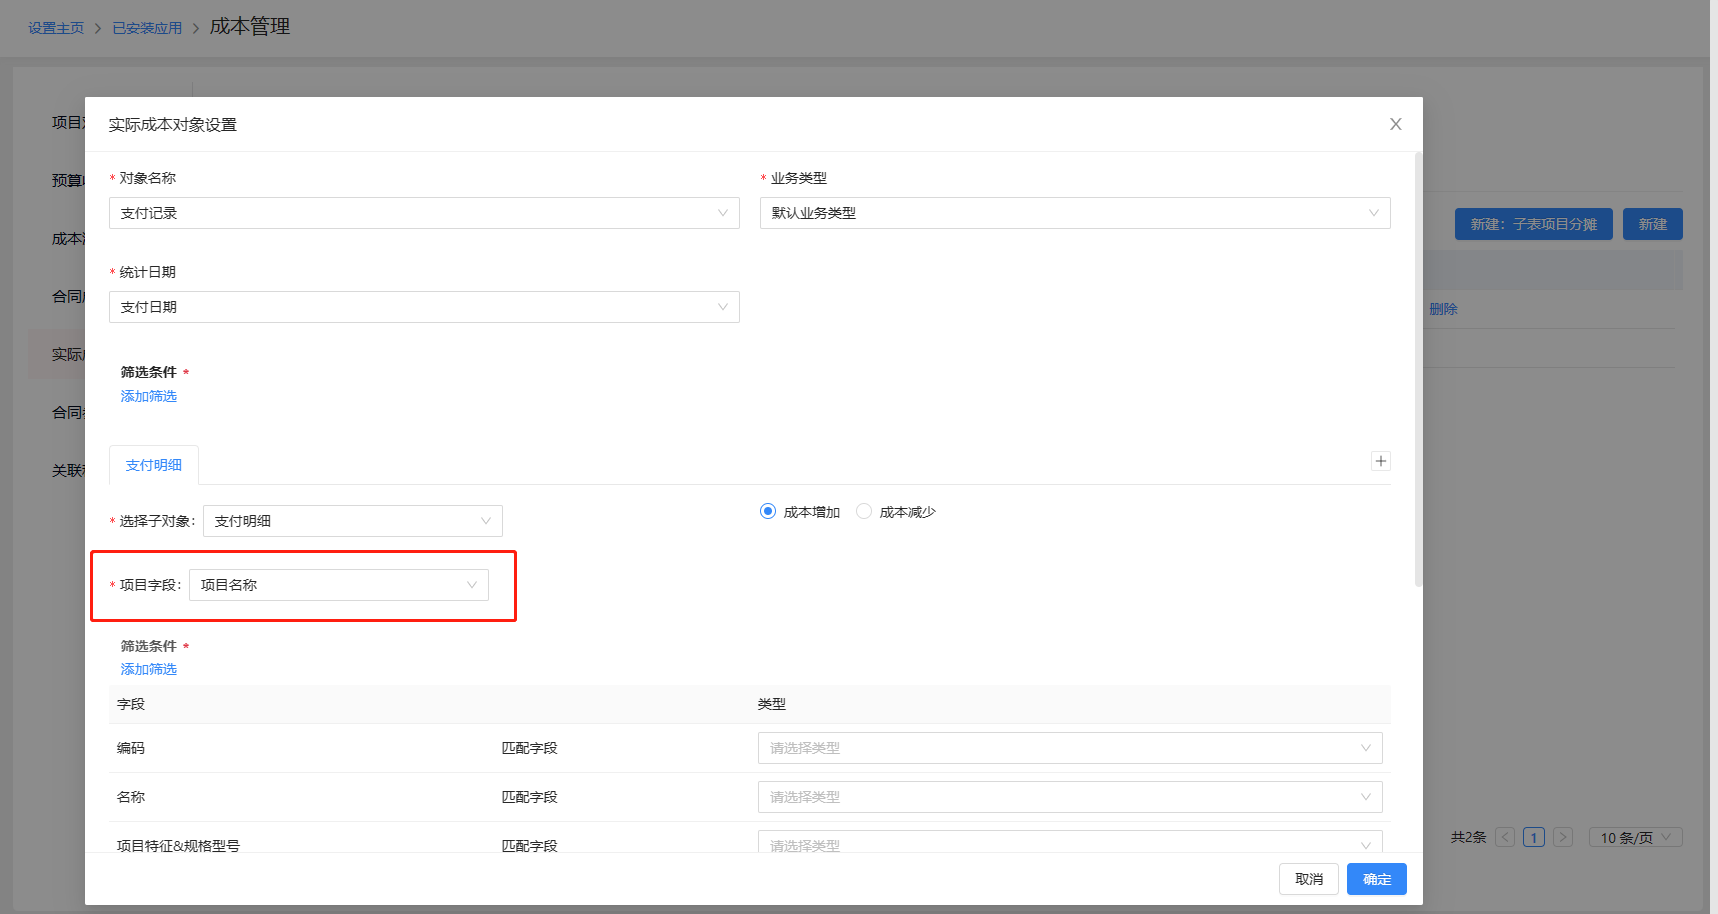This screenshot has height=914, width=1718.
Task: Click the 共2条 total count text
Action: pyautogui.click(x=1468, y=837)
